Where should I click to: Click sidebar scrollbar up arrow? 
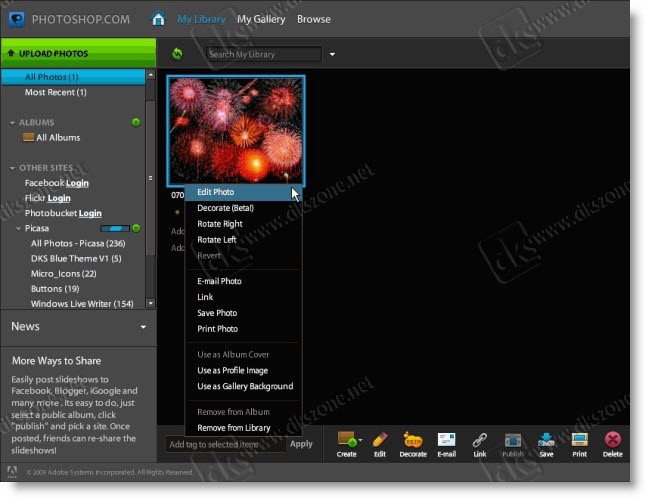(150, 75)
